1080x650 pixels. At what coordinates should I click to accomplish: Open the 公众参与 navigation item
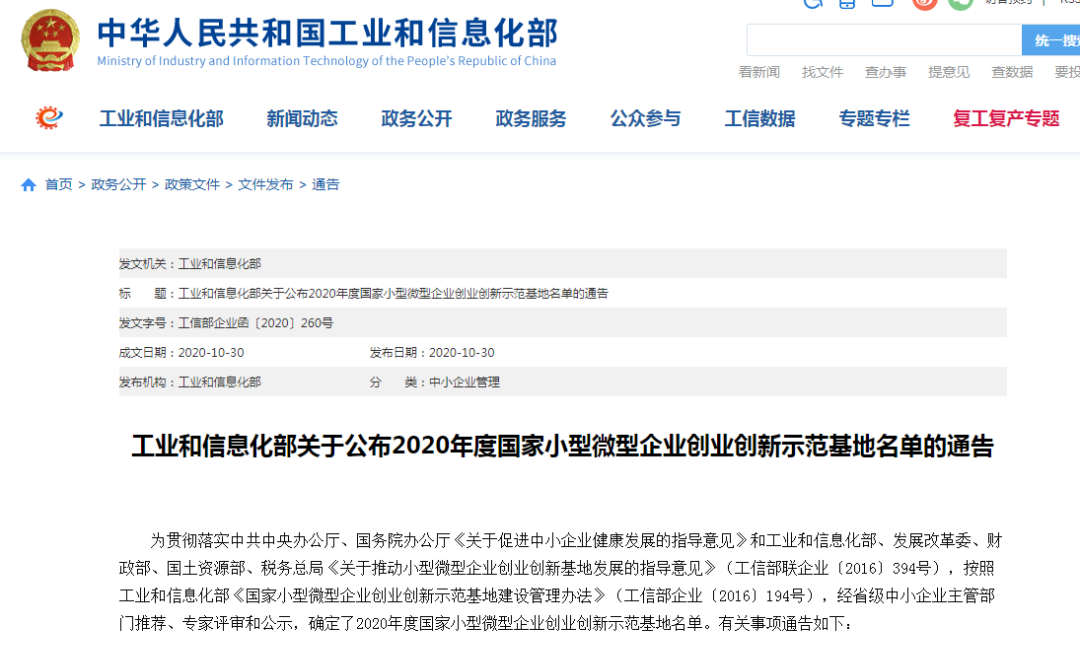(x=645, y=118)
